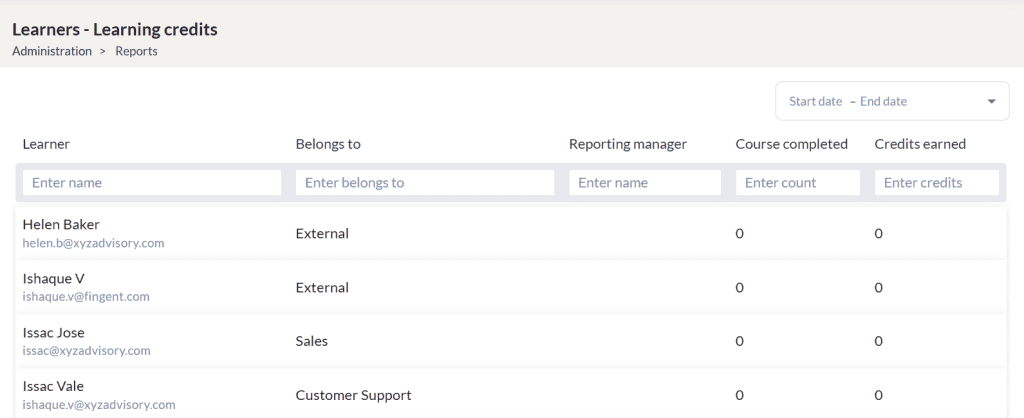
Task: Open Issac Jose's learner entry
Action: click(x=53, y=333)
